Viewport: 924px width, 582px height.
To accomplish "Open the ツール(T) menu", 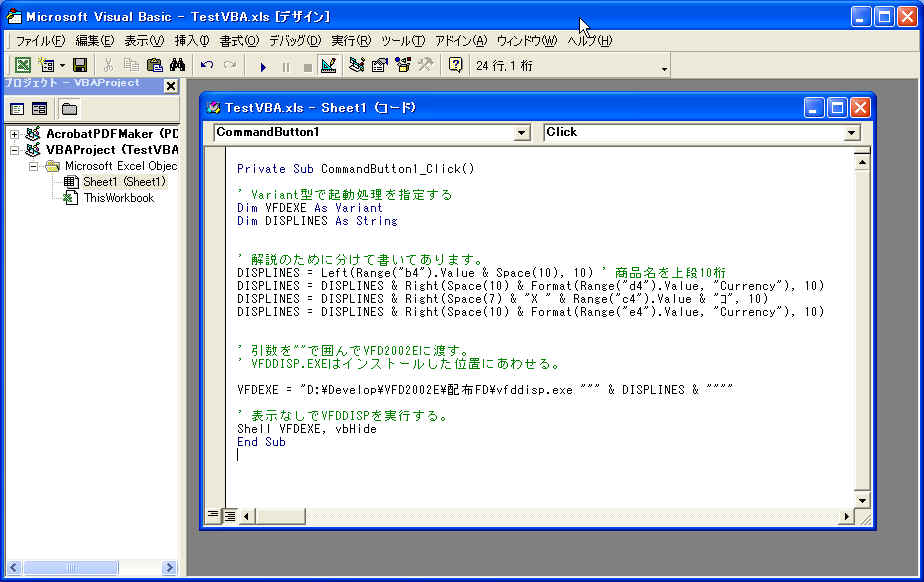I will point(402,41).
